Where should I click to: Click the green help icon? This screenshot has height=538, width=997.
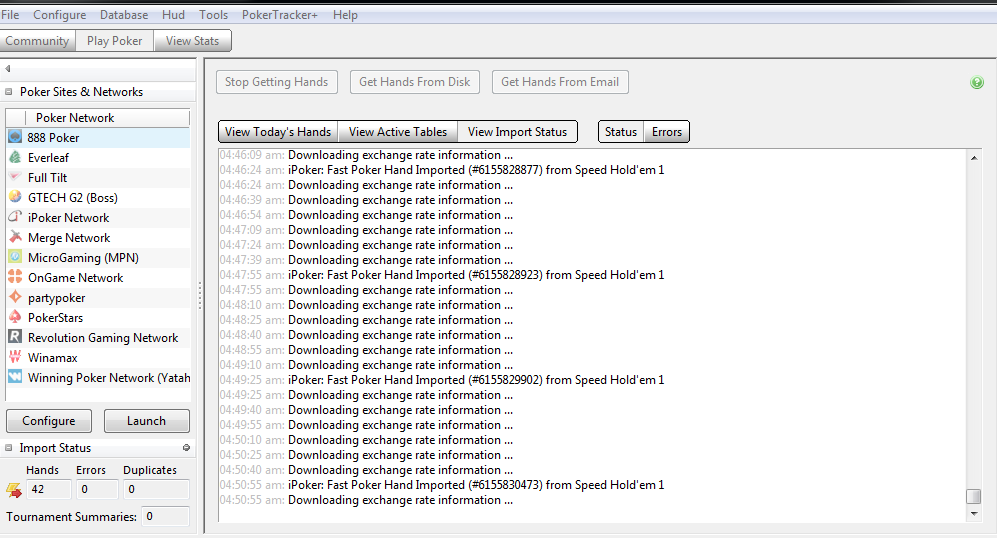pos(977,83)
